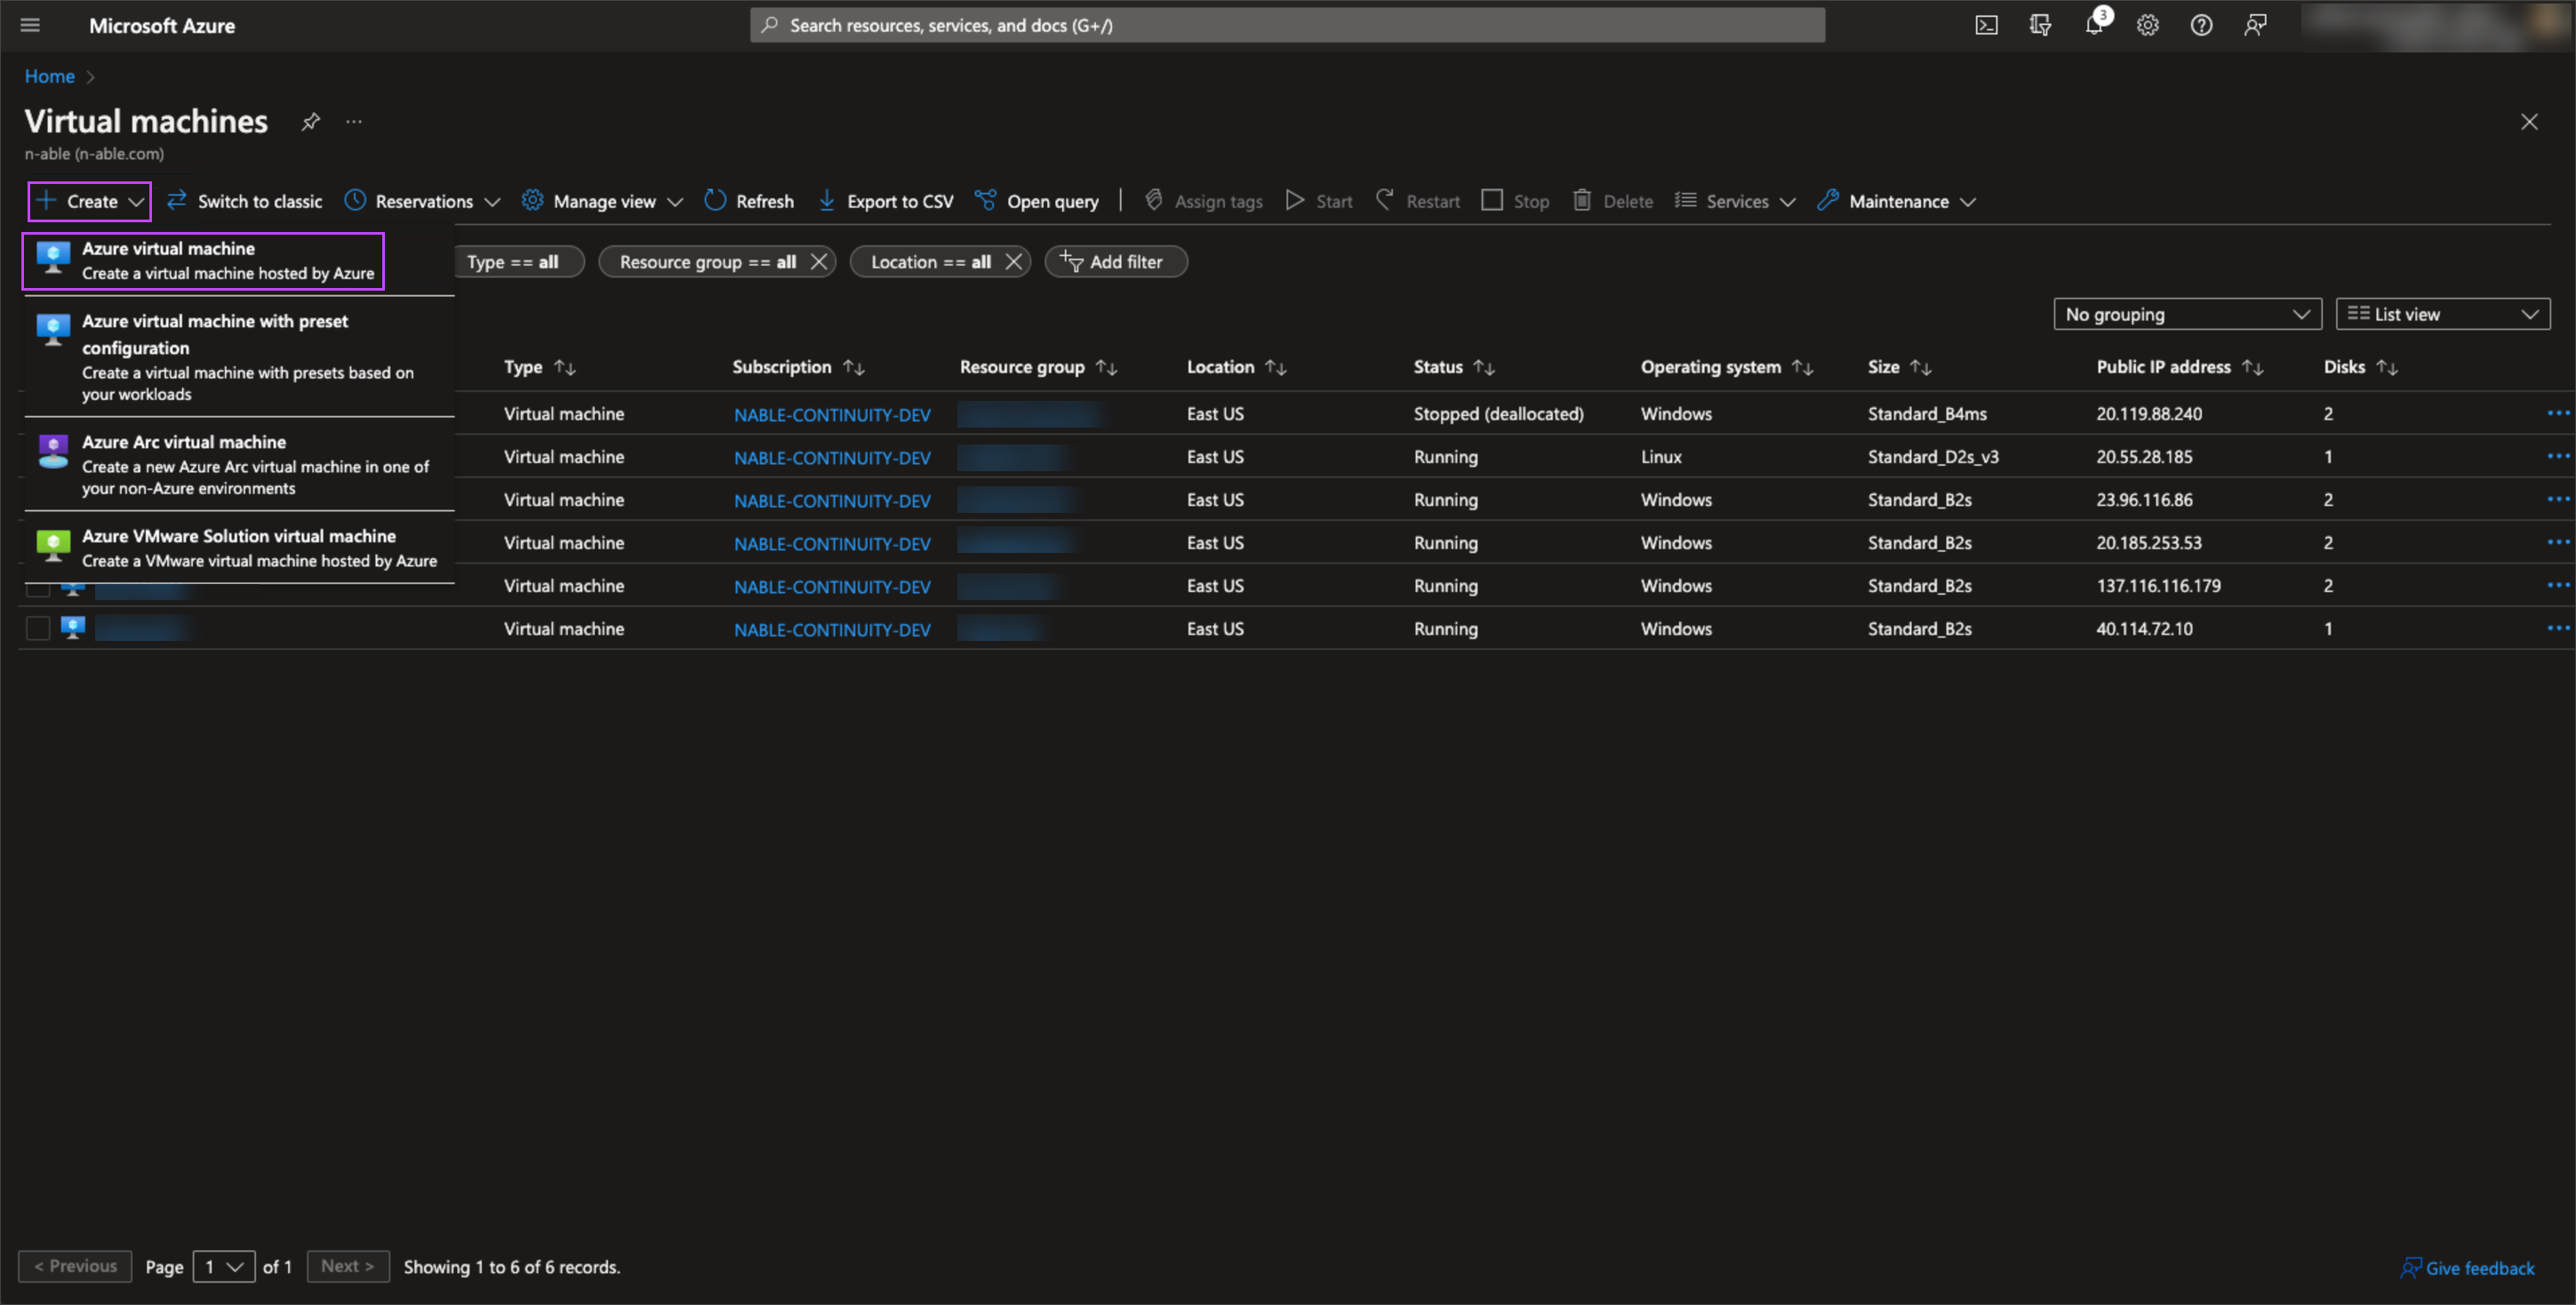This screenshot has height=1305, width=2576.
Task: Click the Add filter button
Action: coord(1115,262)
